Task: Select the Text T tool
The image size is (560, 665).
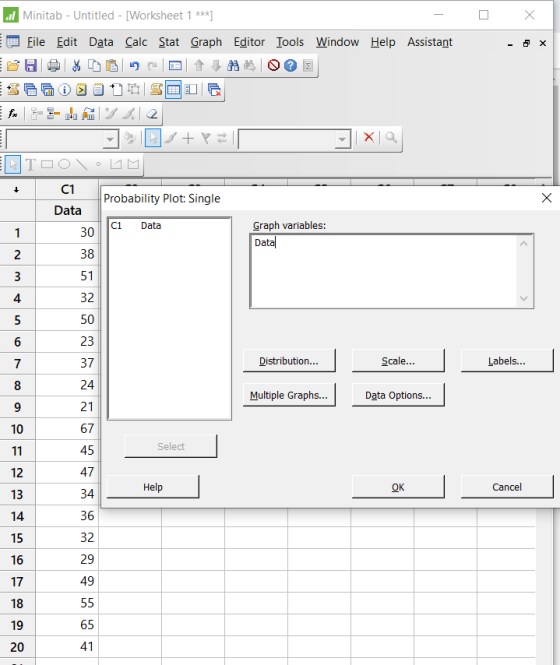Action: [x=30, y=165]
